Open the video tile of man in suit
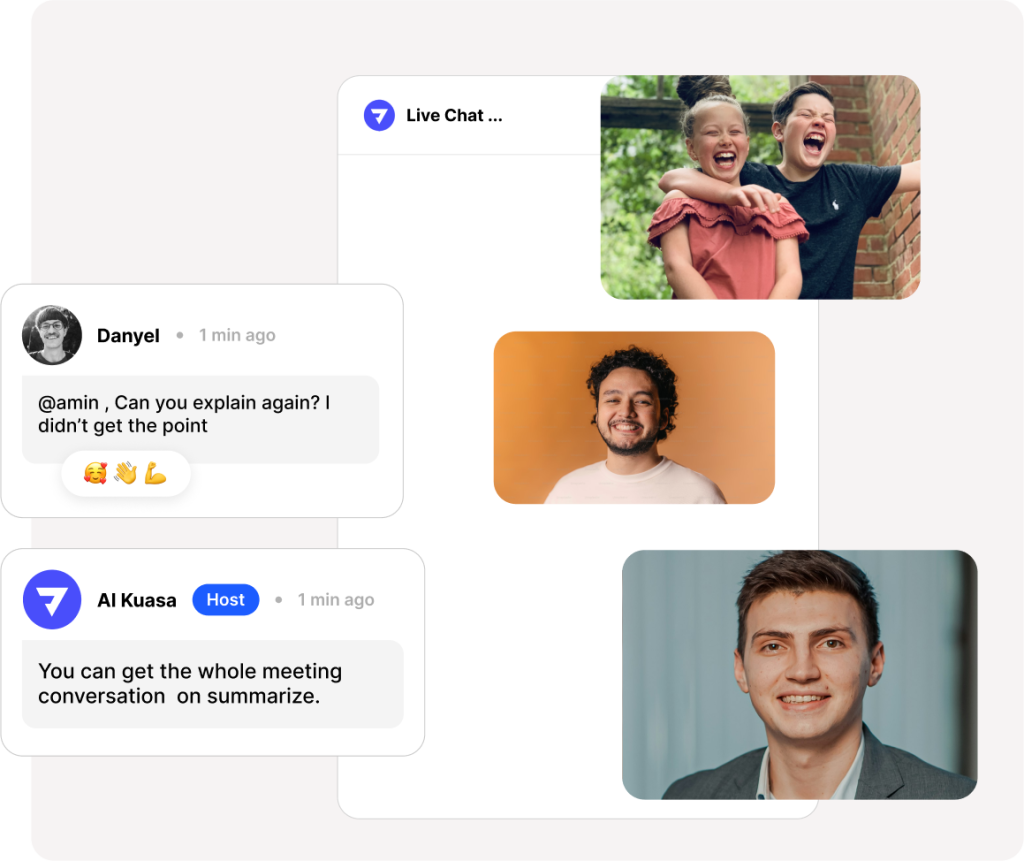The image size is (1024, 861). [799, 674]
